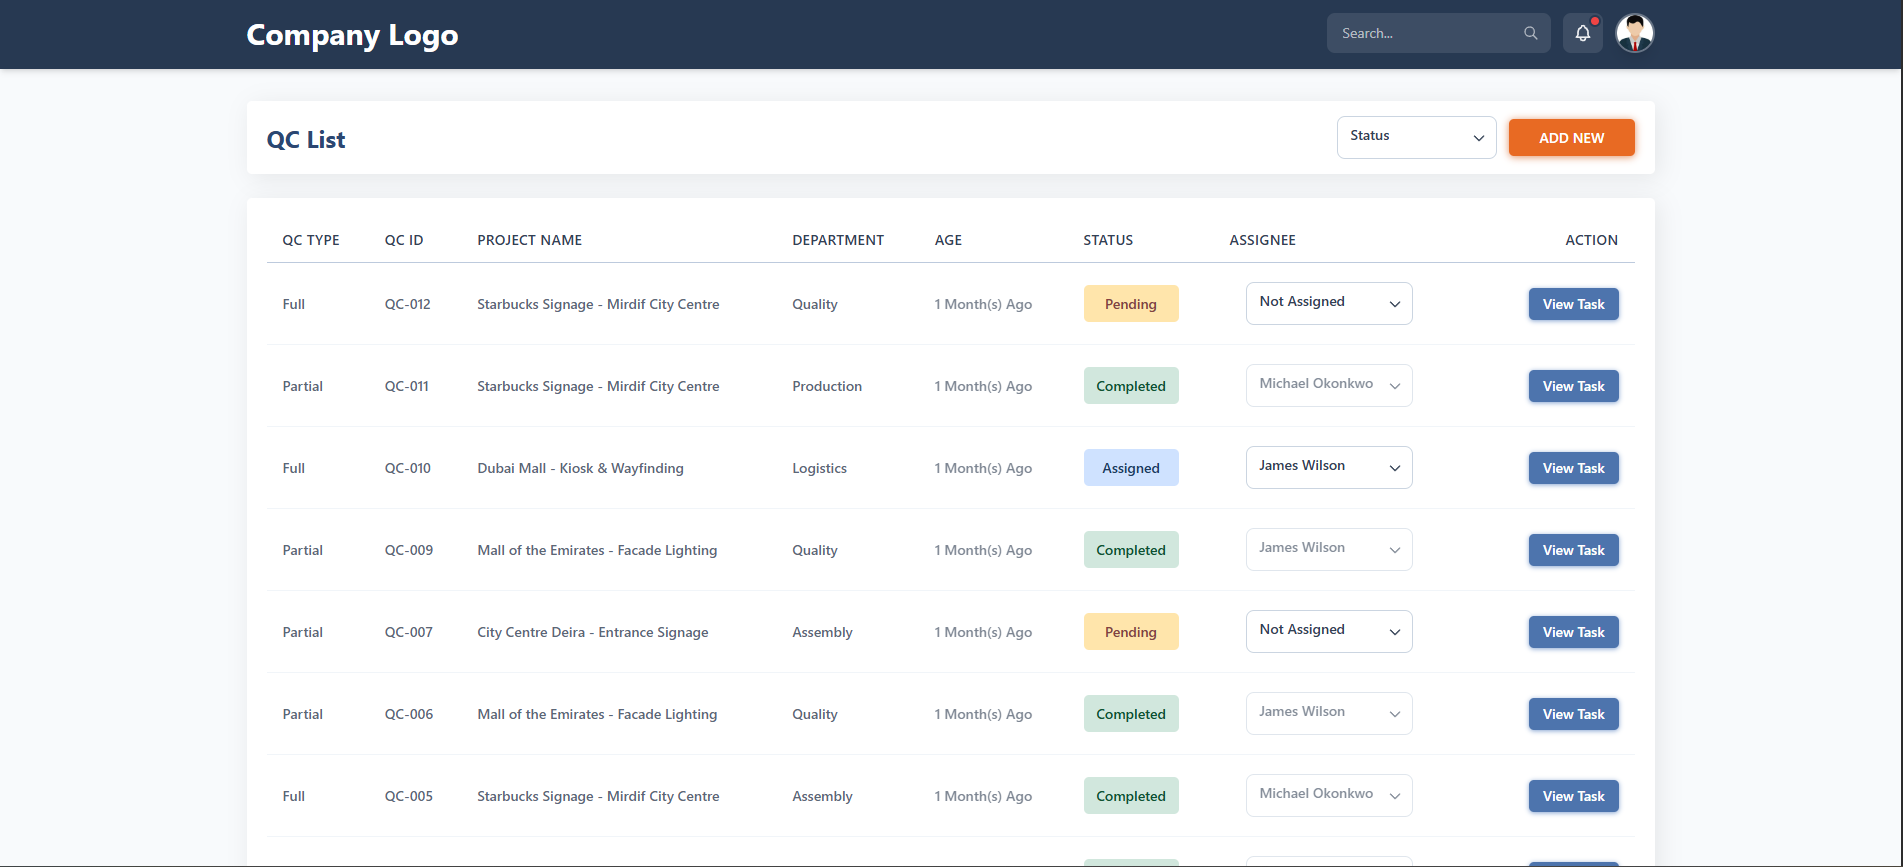The image size is (1903, 867).
Task: Click the QC ID column header
Action: (x=404, y=240)
